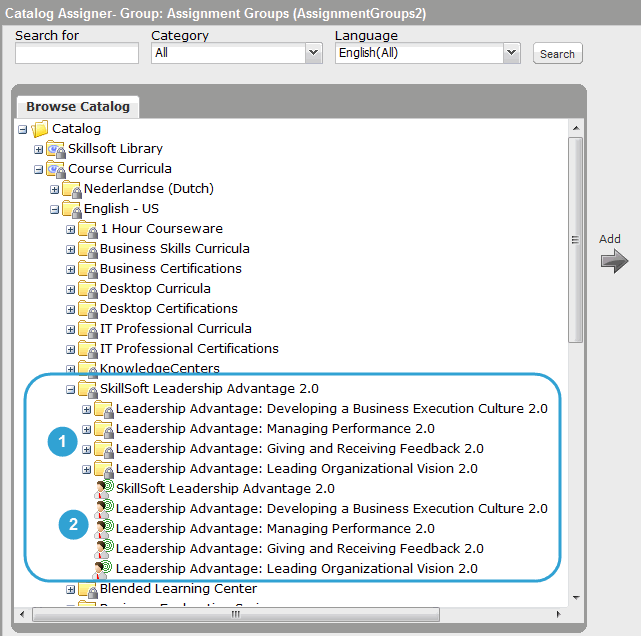The height and width of the screenshot is (636, 641).
Task: Expand folder Giving and Receiving Feedback 2.0
Action: coord(86,450)
